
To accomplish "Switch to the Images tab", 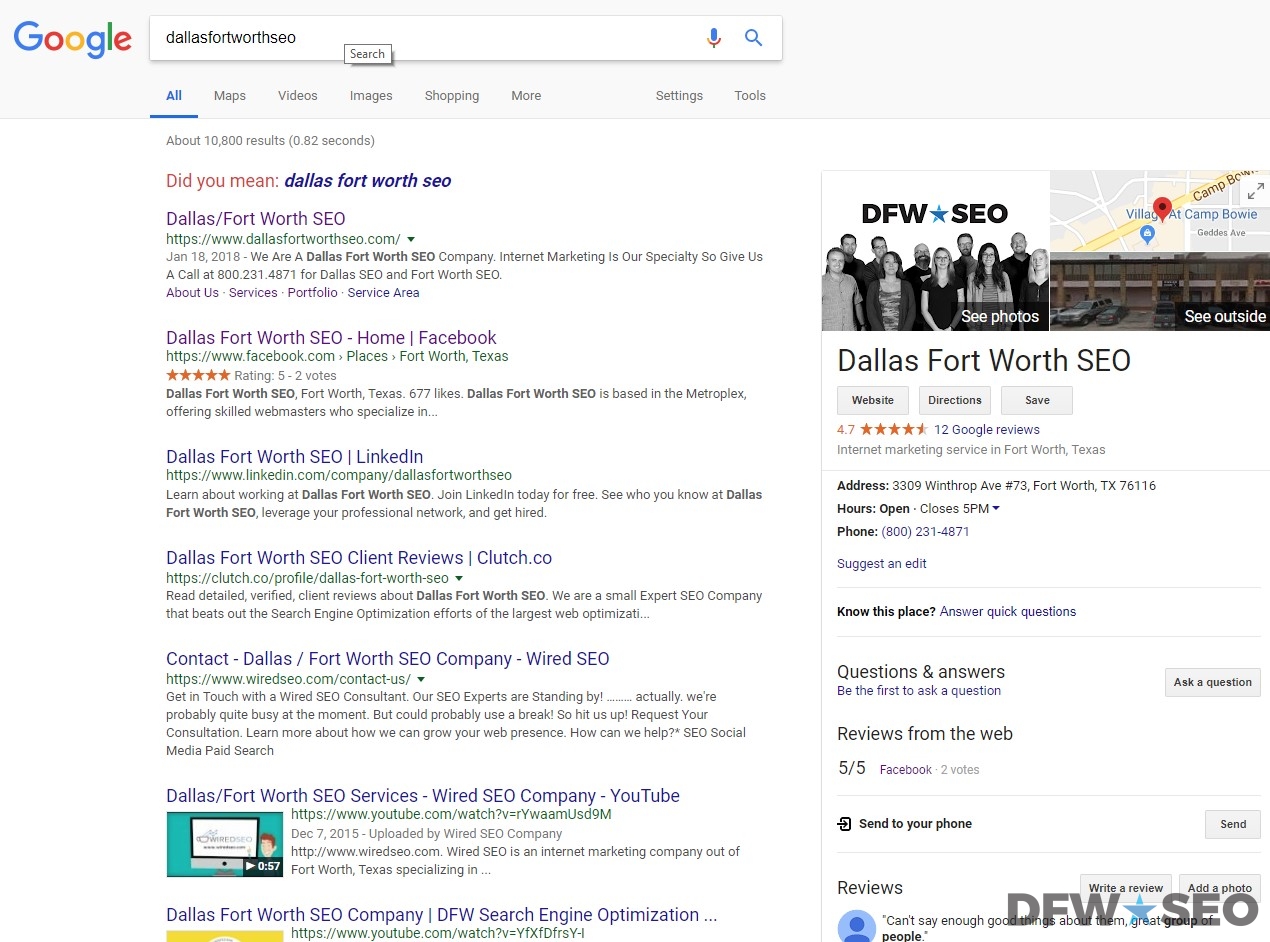I will (x=371, y=96).
